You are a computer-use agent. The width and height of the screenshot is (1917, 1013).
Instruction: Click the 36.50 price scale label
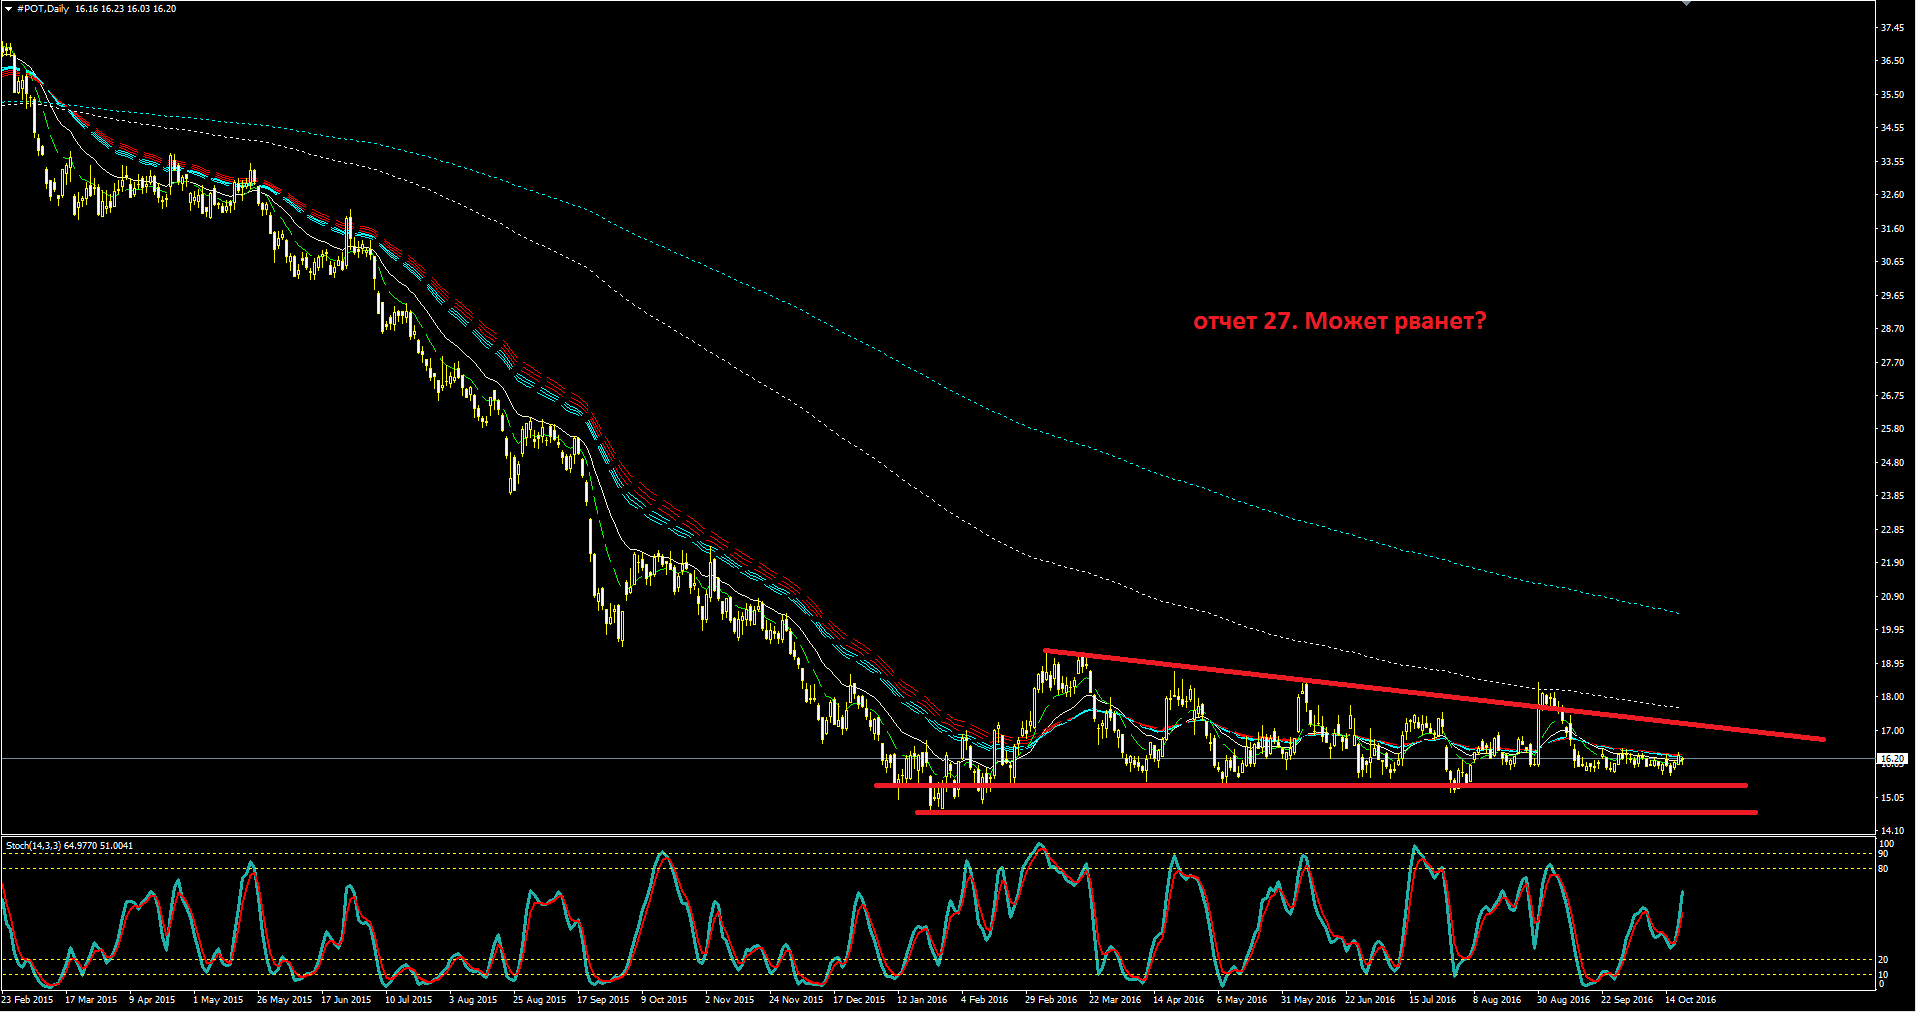(x=1891, y=61)
